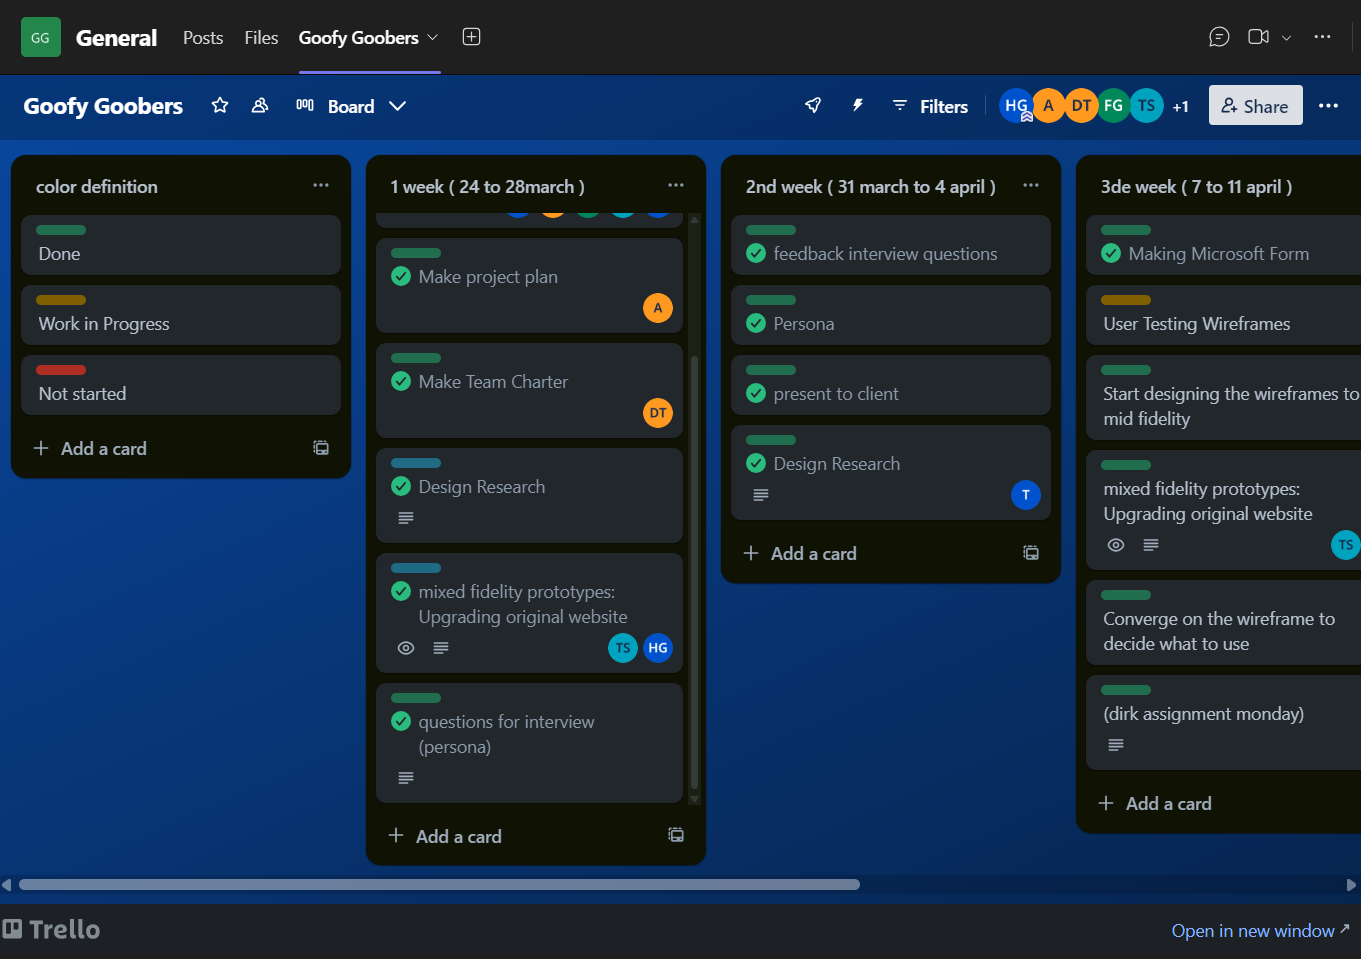
Task: Expand the Goofy Goobers tab chevron
Action: pos(434,37)
